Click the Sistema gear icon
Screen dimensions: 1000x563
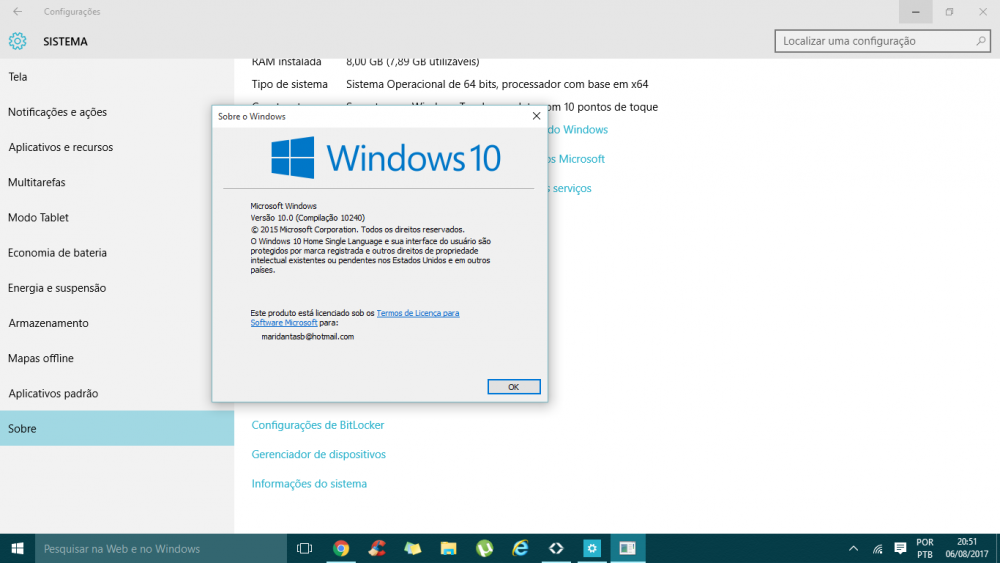(x=17, y=41)
